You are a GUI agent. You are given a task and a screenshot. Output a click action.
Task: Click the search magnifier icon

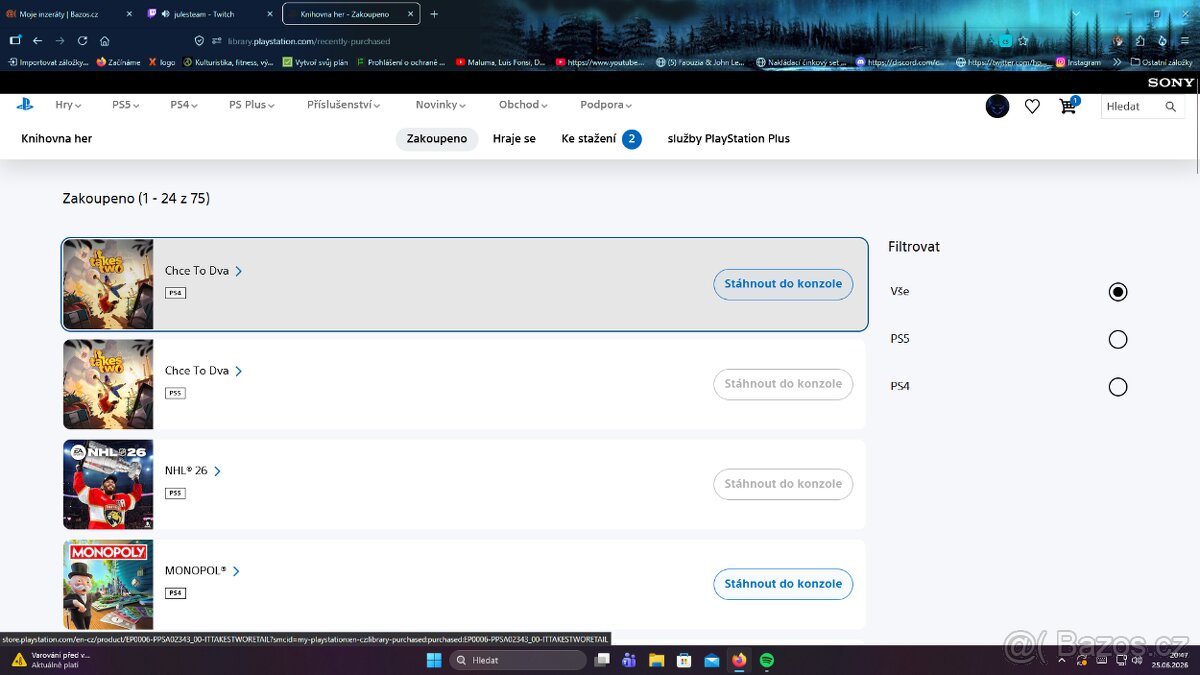(x=1171, y=106)
